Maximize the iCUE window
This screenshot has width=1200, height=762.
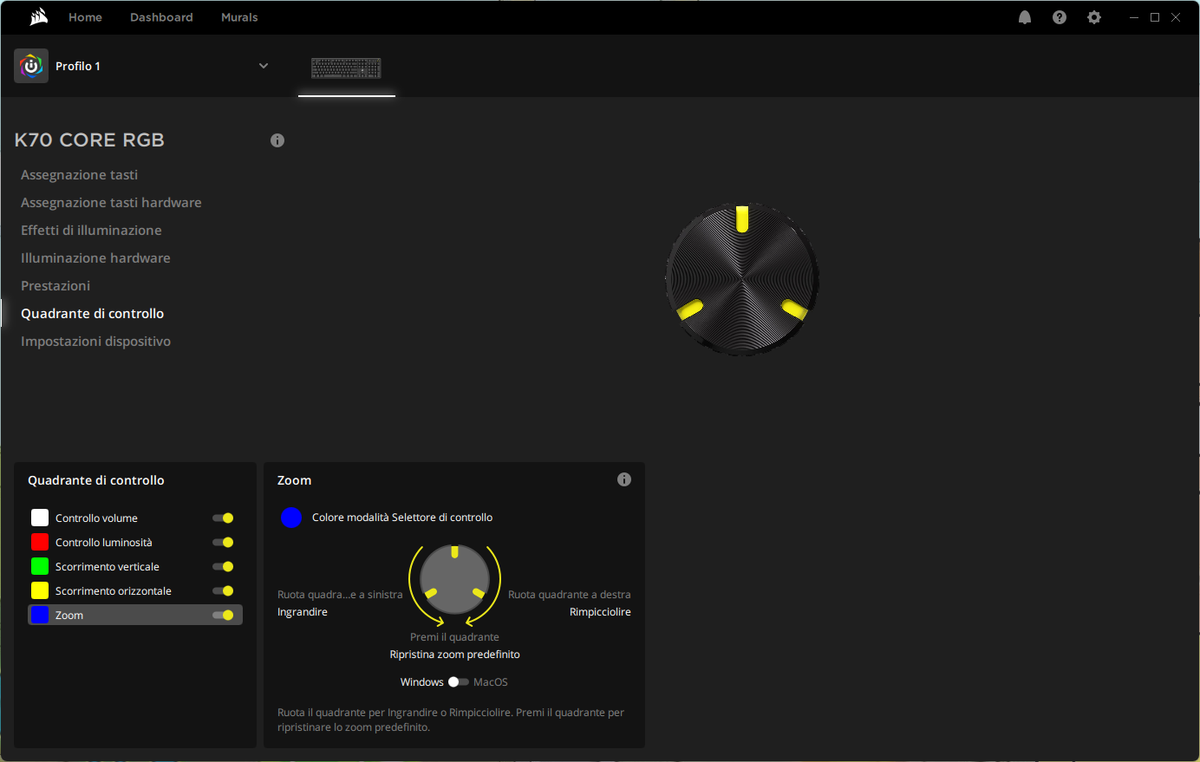click(1155, 17)
